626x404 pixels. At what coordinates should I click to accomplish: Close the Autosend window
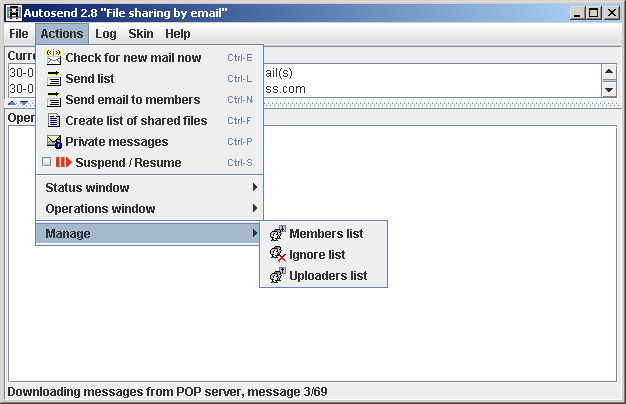612,13
